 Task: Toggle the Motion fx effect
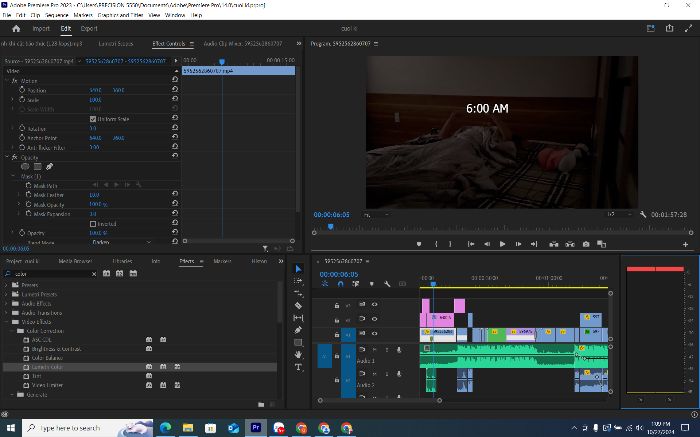point(14,81)
